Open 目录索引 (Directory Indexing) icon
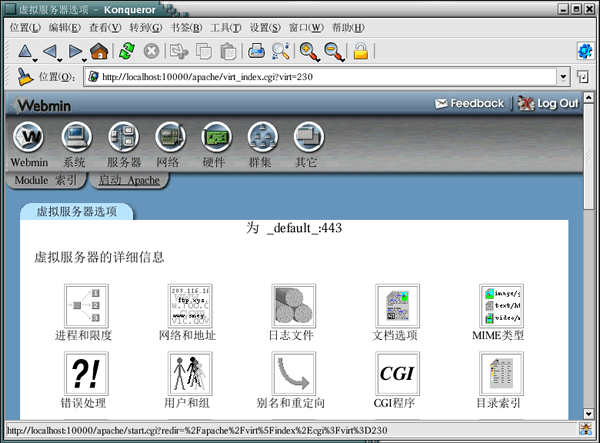600x443 pixels. 501,373
